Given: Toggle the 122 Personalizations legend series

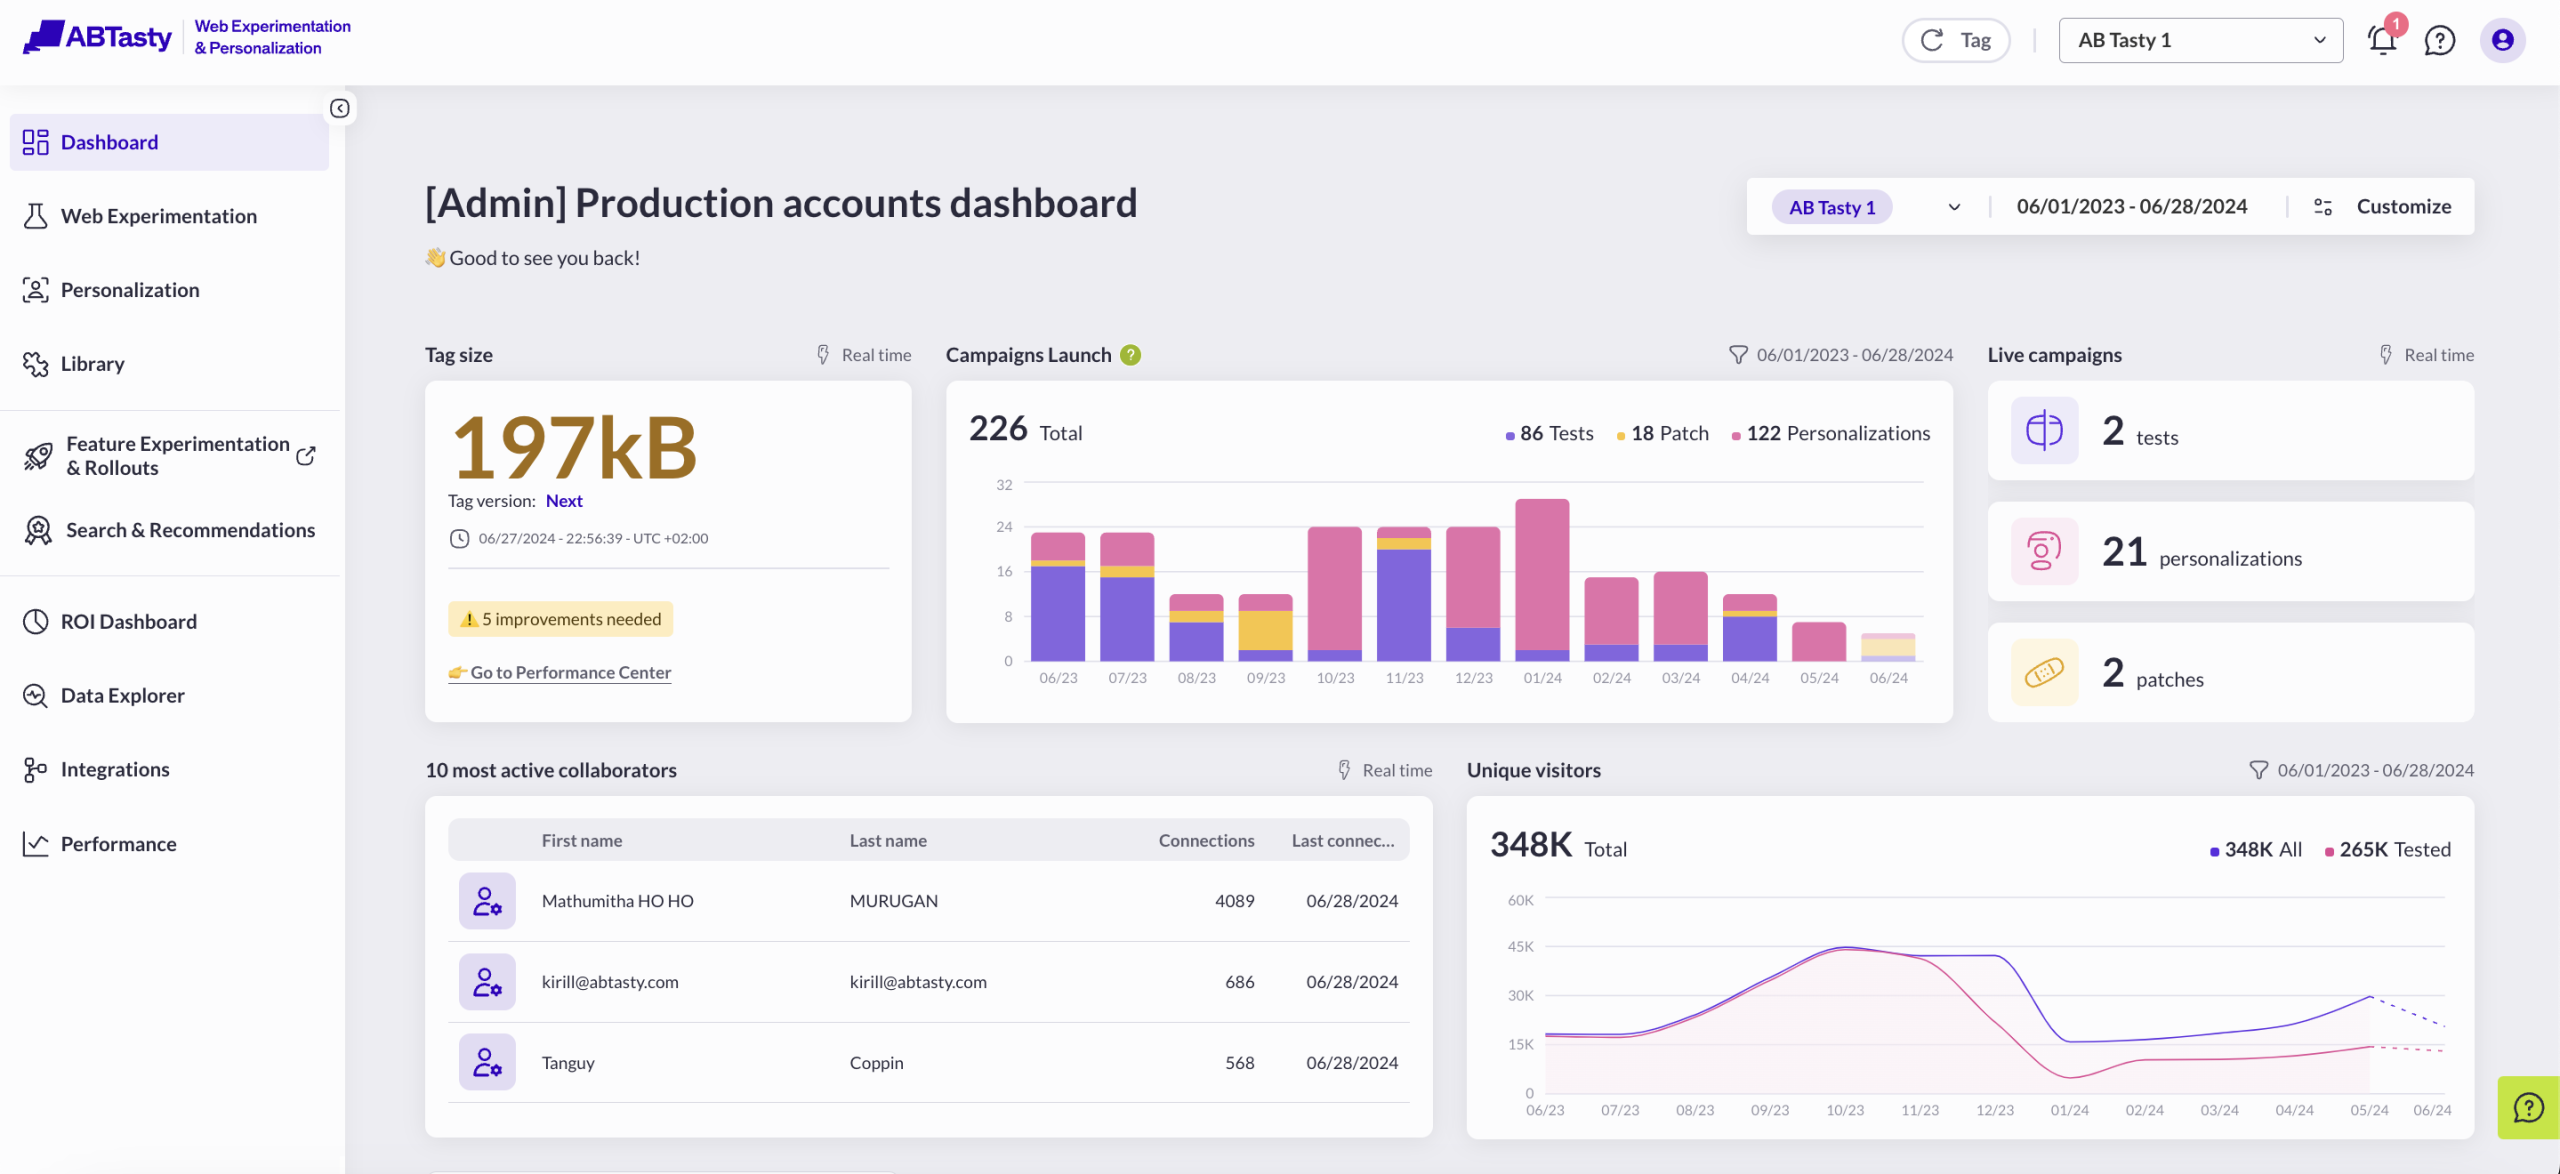Looking at the screenshot, I should coord(1831,434).
